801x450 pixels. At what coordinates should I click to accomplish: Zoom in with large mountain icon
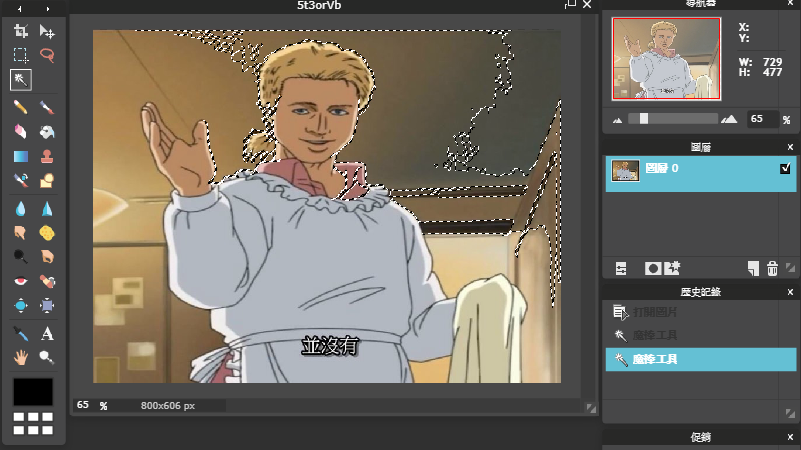pyautogui.click(x=729, y=119)
